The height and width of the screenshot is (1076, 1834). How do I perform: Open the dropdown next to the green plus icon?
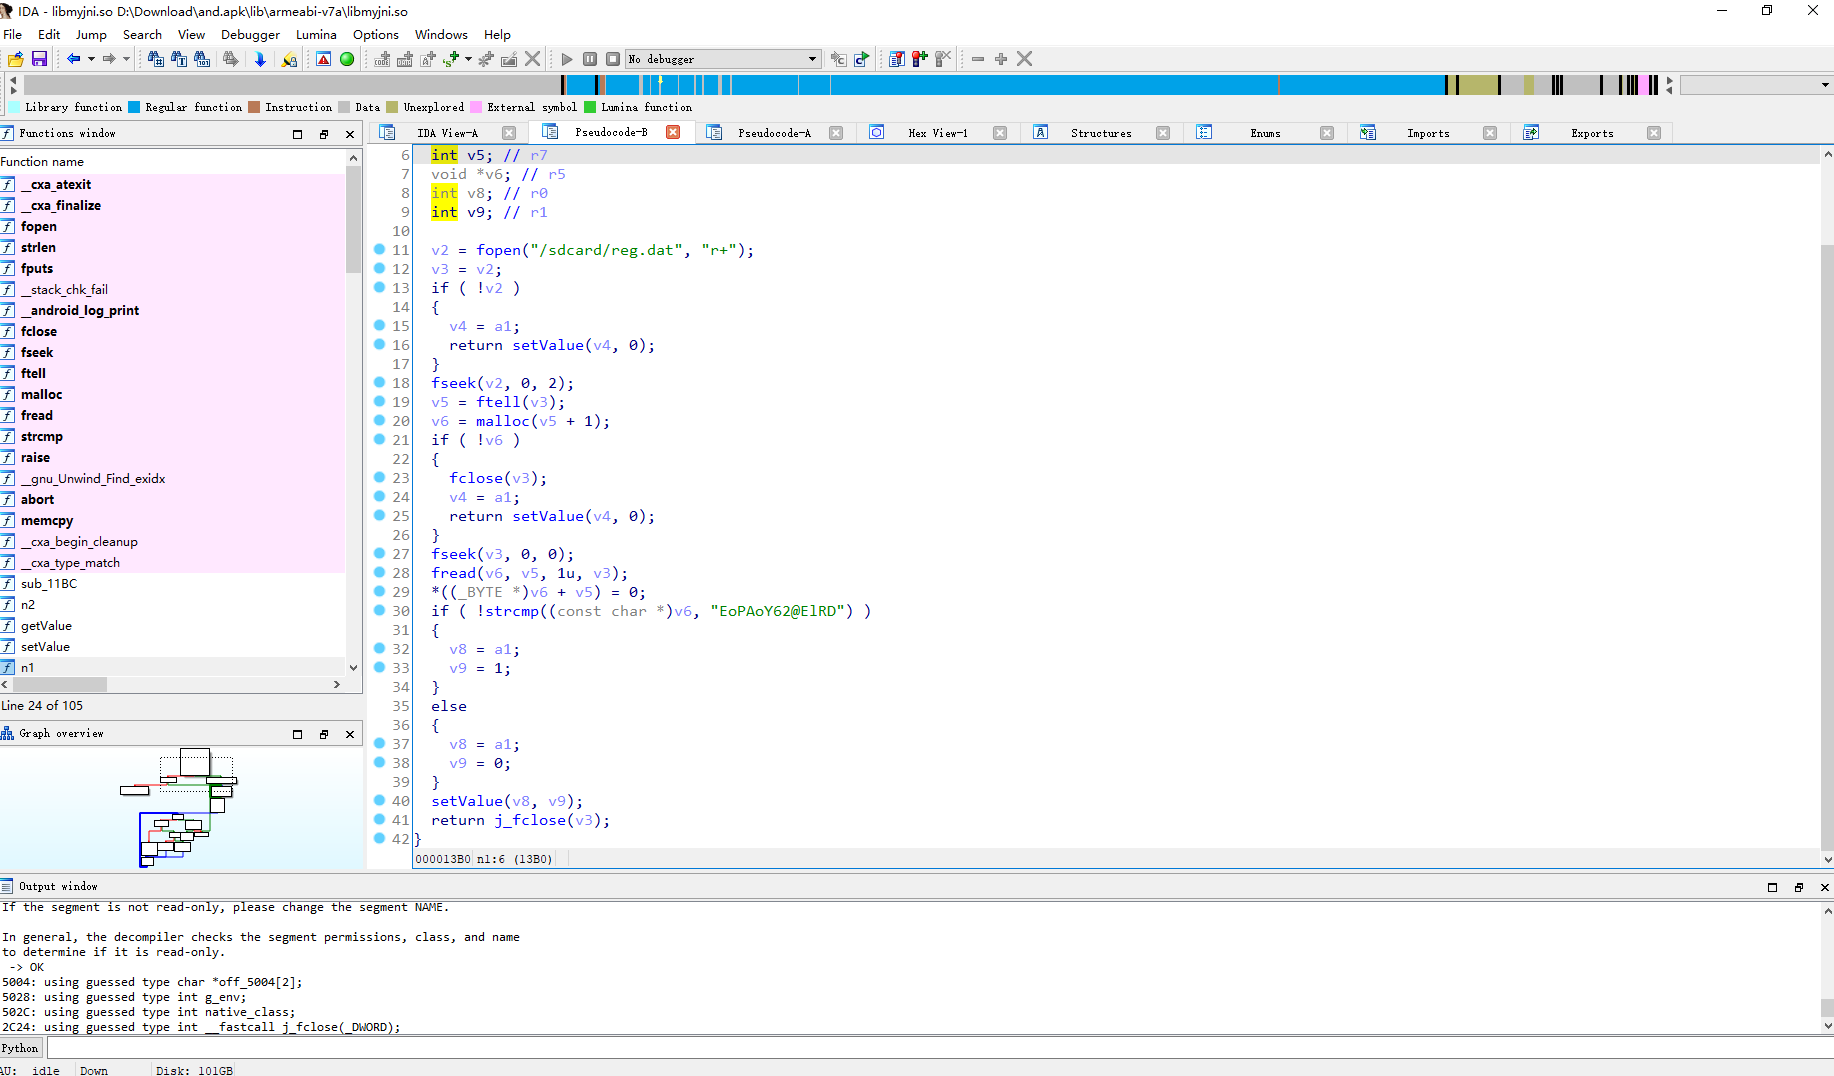coord(468,59)
